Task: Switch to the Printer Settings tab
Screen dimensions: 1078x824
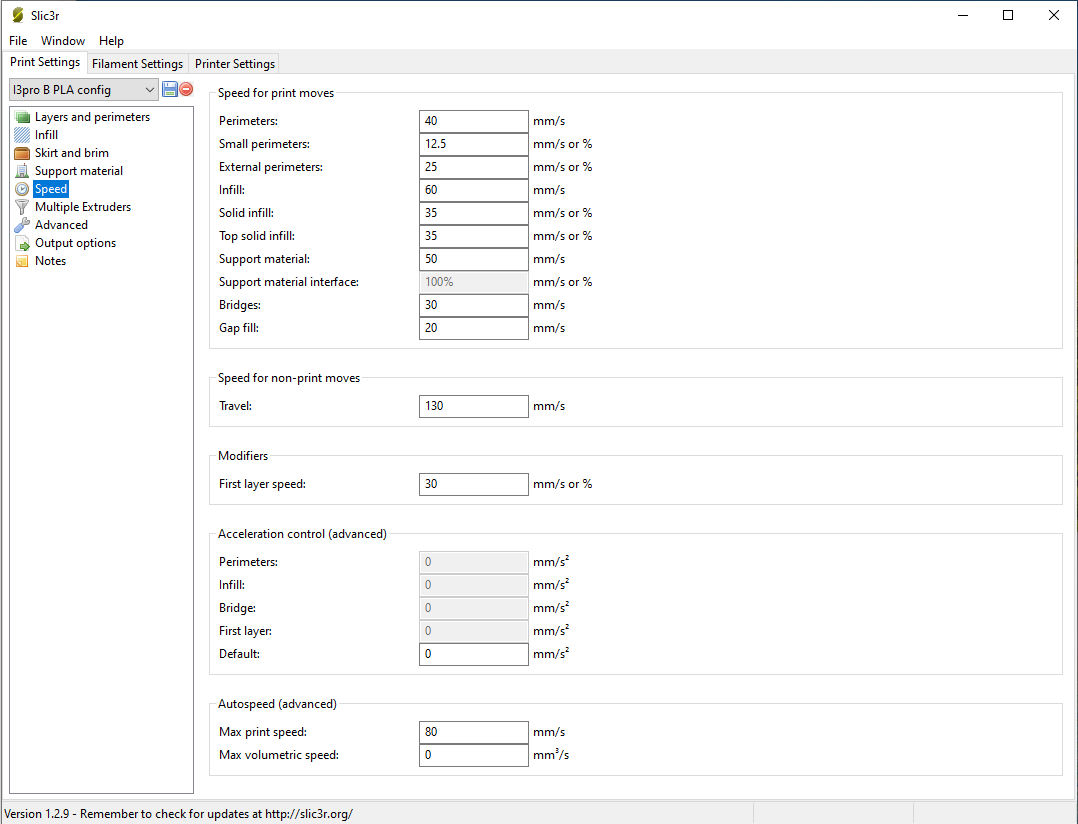Action: pyautogui.click(x=235, y=64)
